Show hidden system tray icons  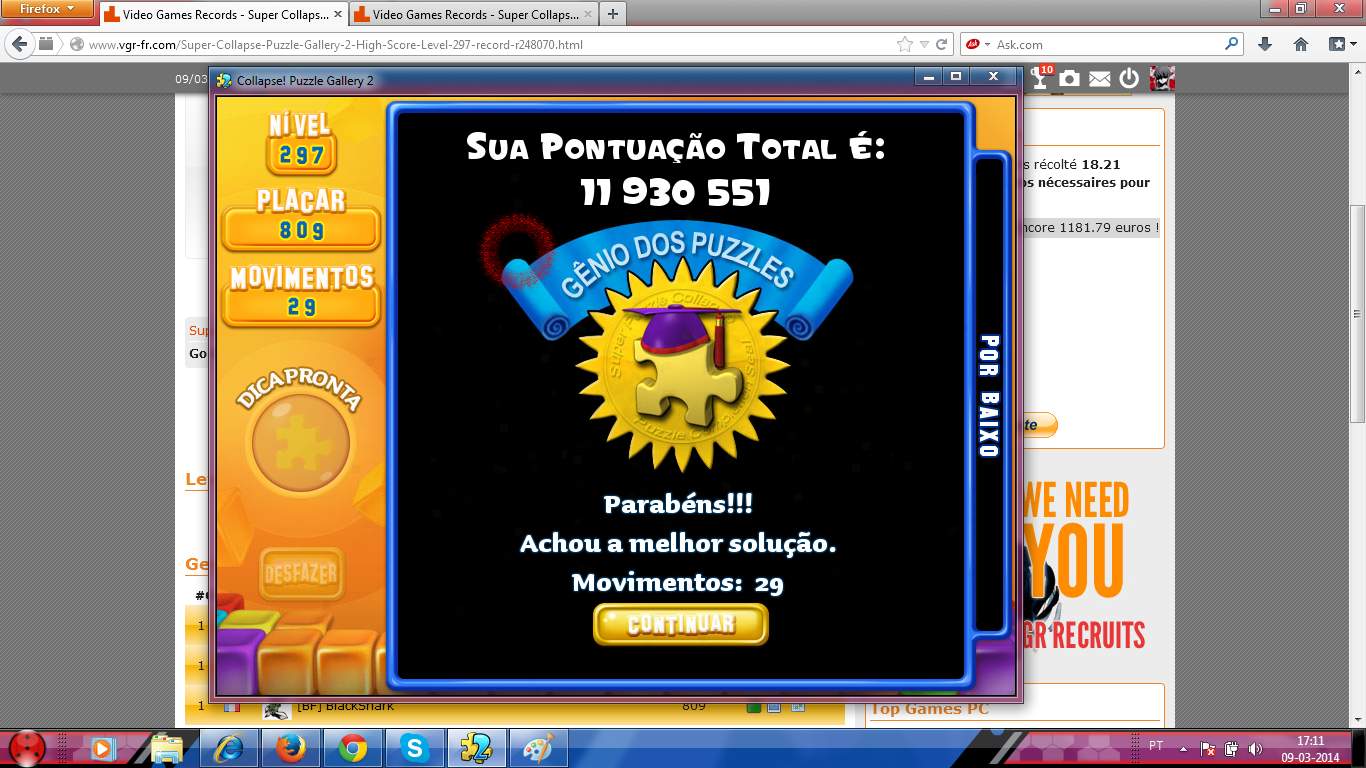[x=1184, y=747]
